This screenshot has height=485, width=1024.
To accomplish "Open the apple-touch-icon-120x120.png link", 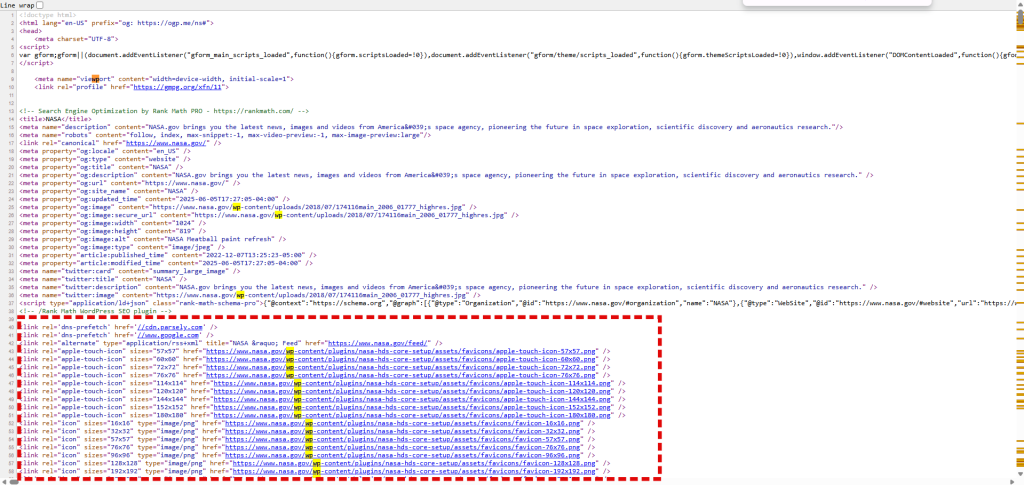I will tap(414, 391).
